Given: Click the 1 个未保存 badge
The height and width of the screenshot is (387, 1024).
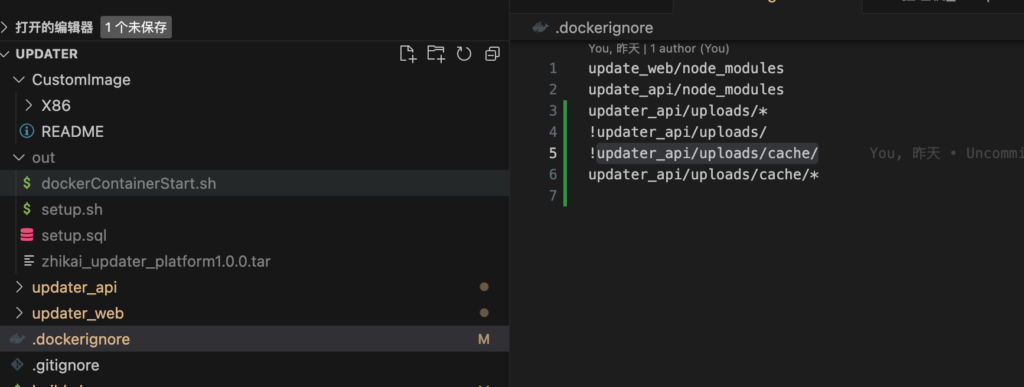Looking at the screenshot, I should [136, 27].
